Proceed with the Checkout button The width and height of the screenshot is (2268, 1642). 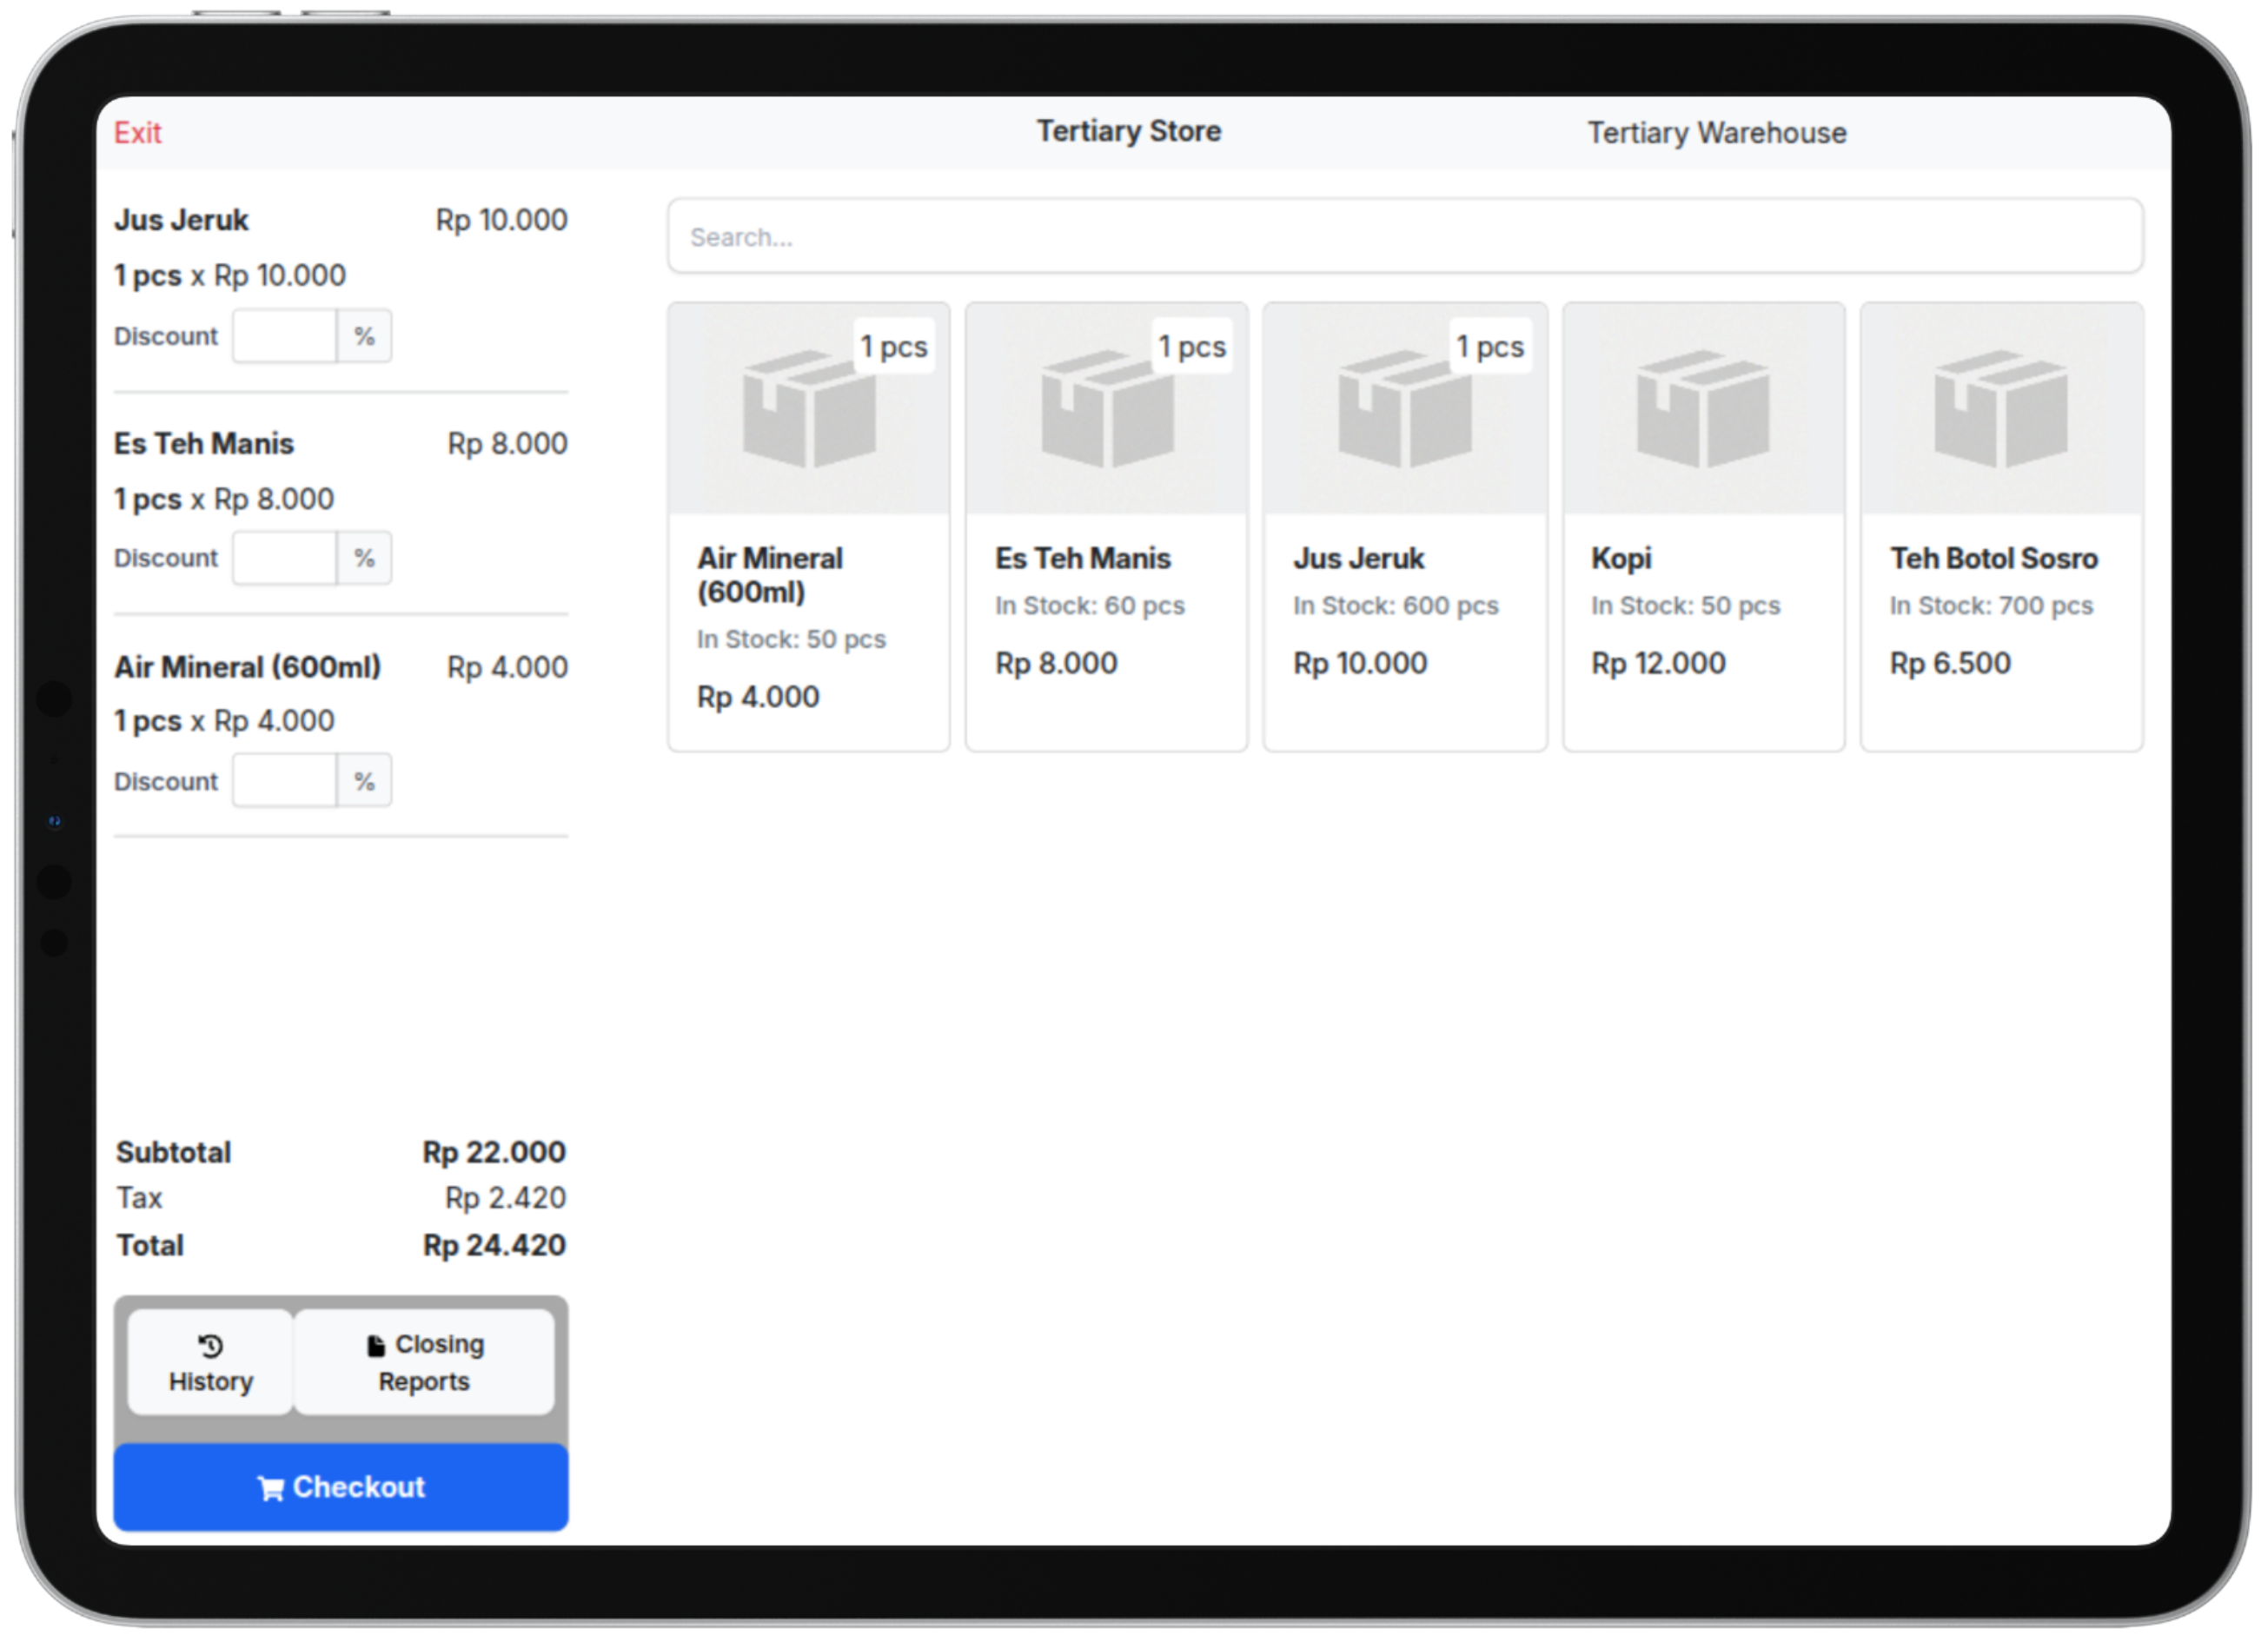(x=341, y=1487)
